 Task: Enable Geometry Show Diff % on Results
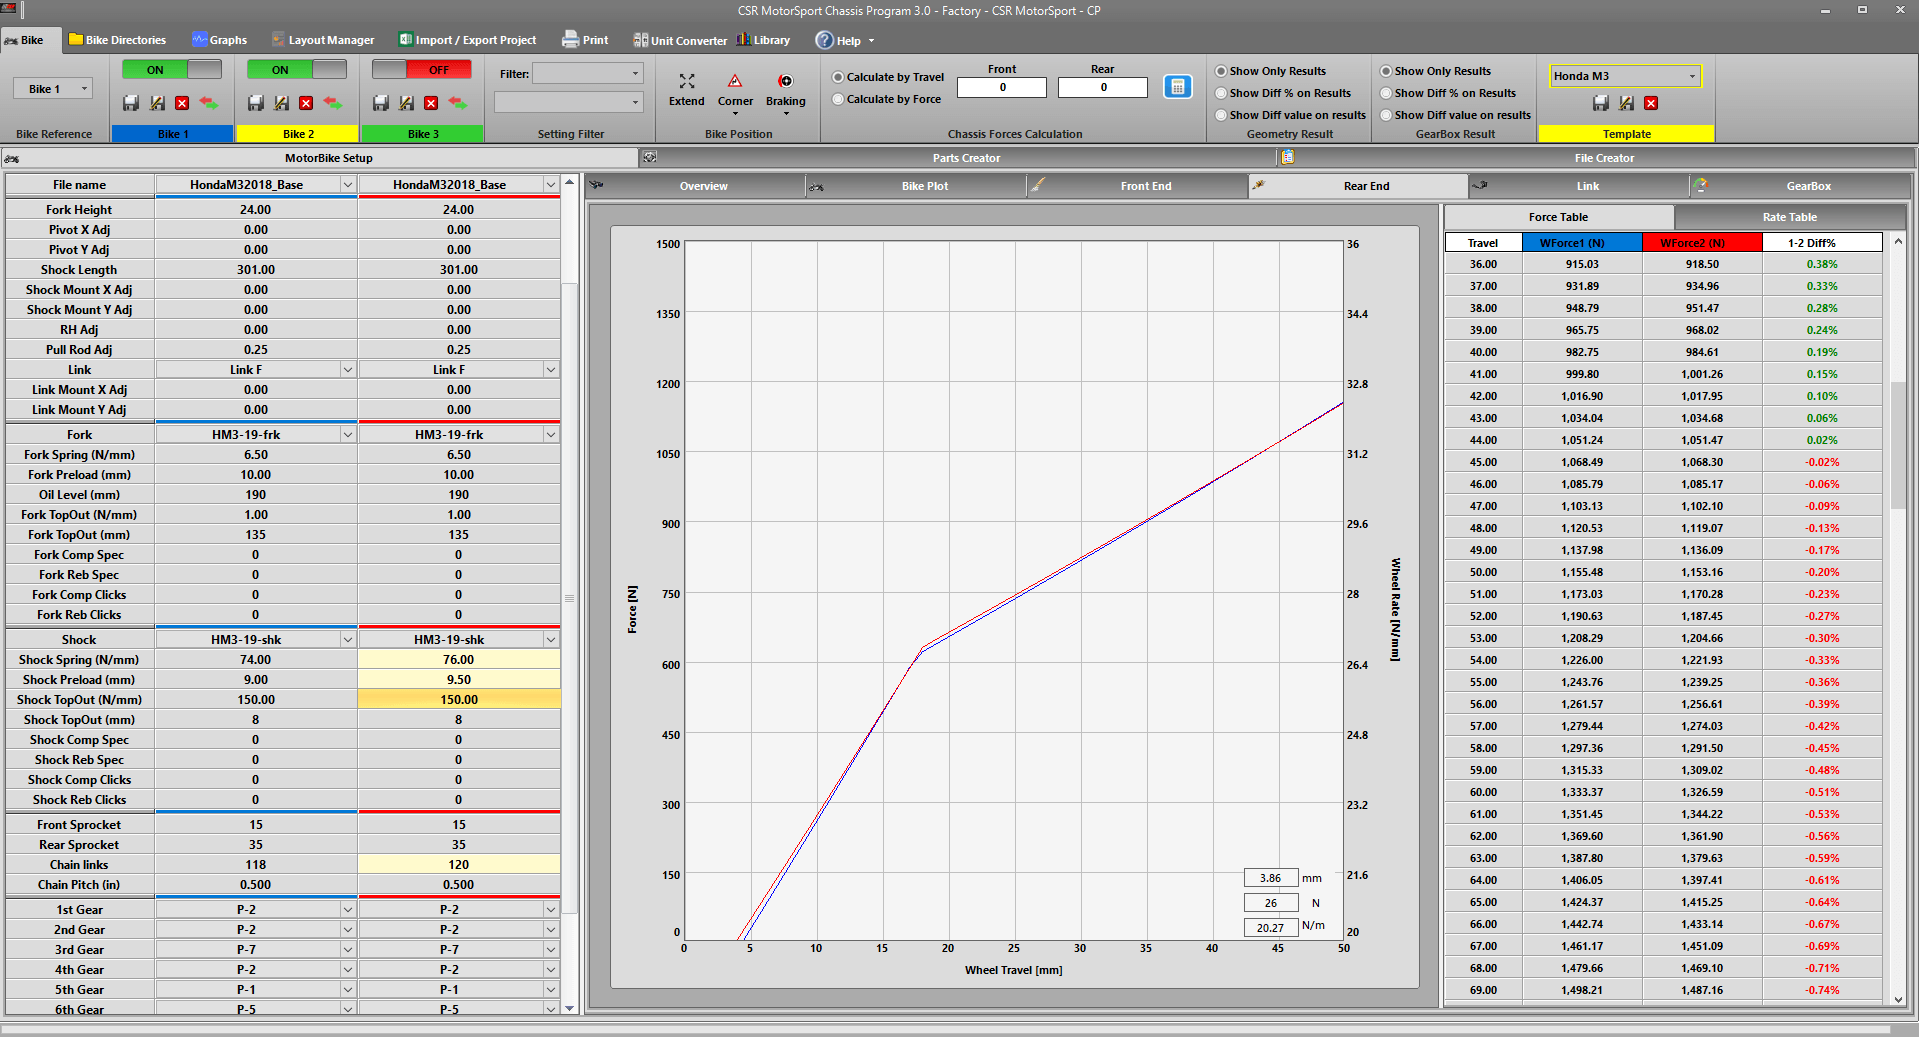pos(1221,93)
